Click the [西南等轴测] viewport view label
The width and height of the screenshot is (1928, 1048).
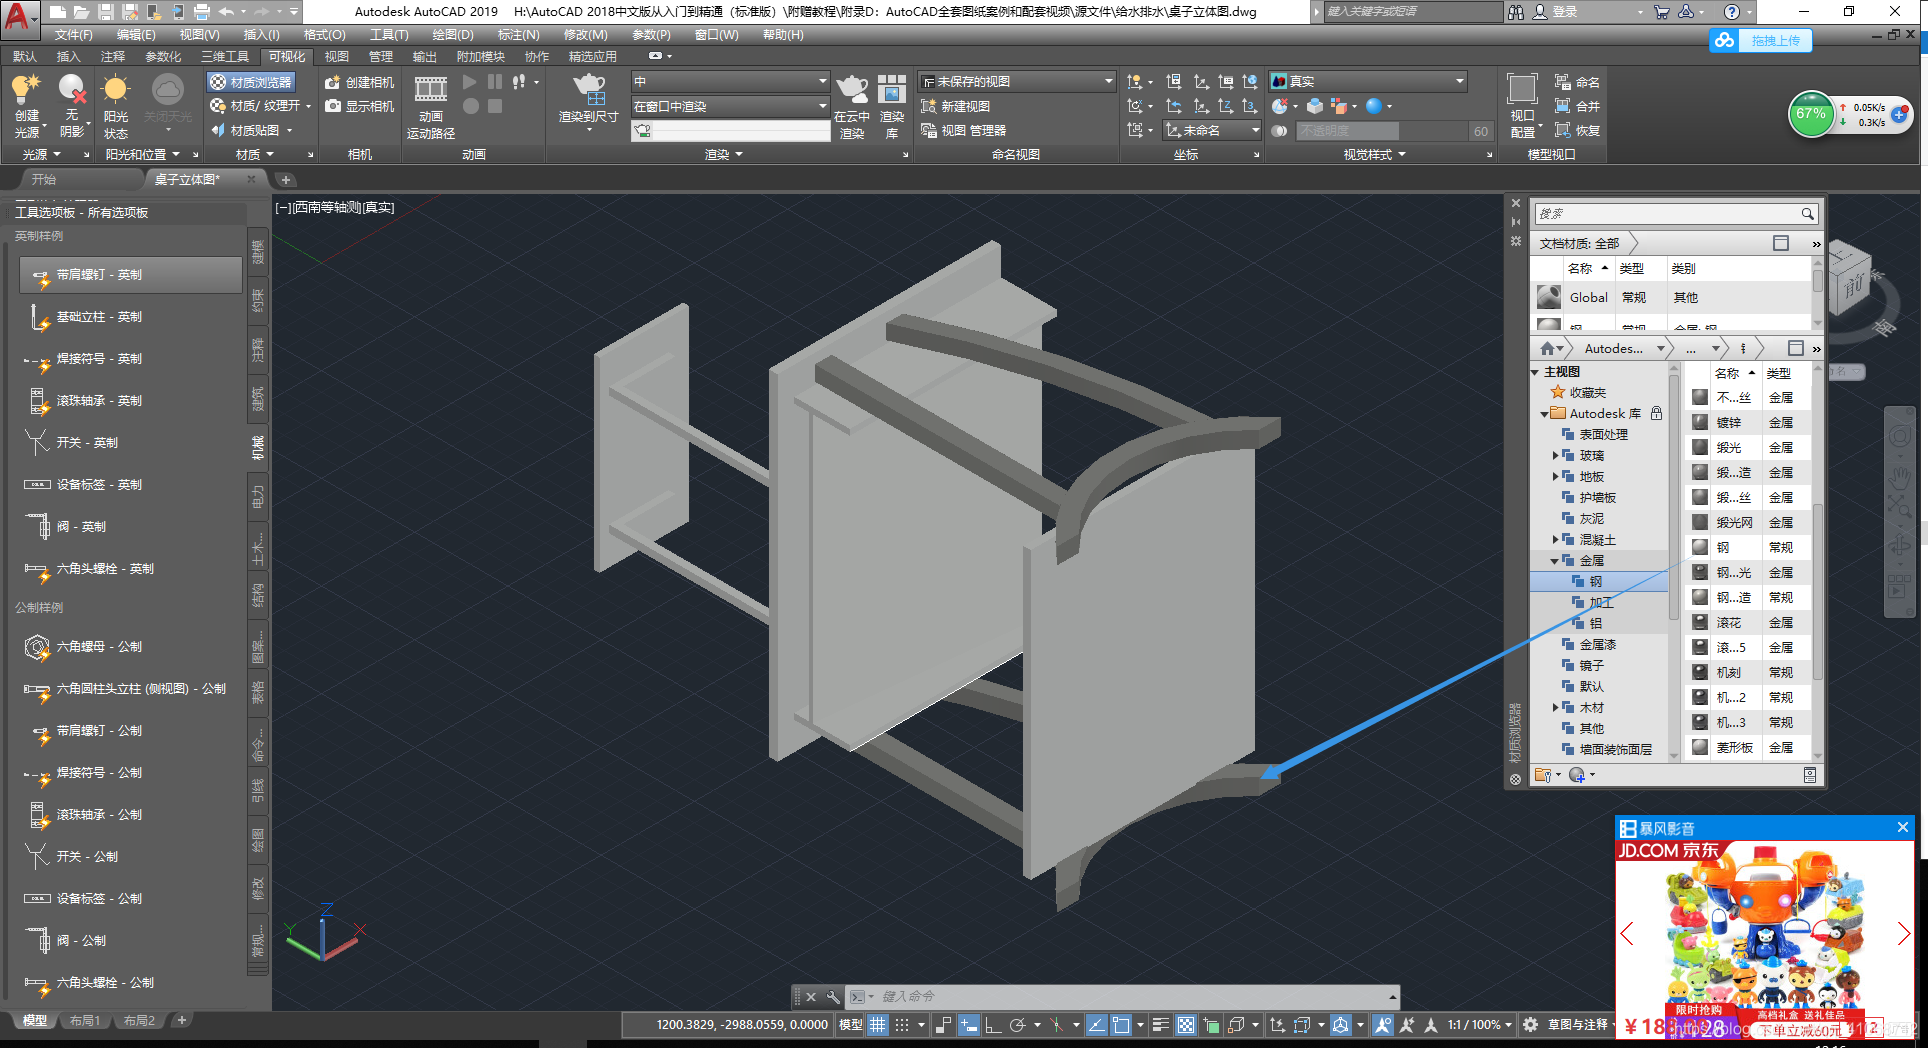(327, 208)
